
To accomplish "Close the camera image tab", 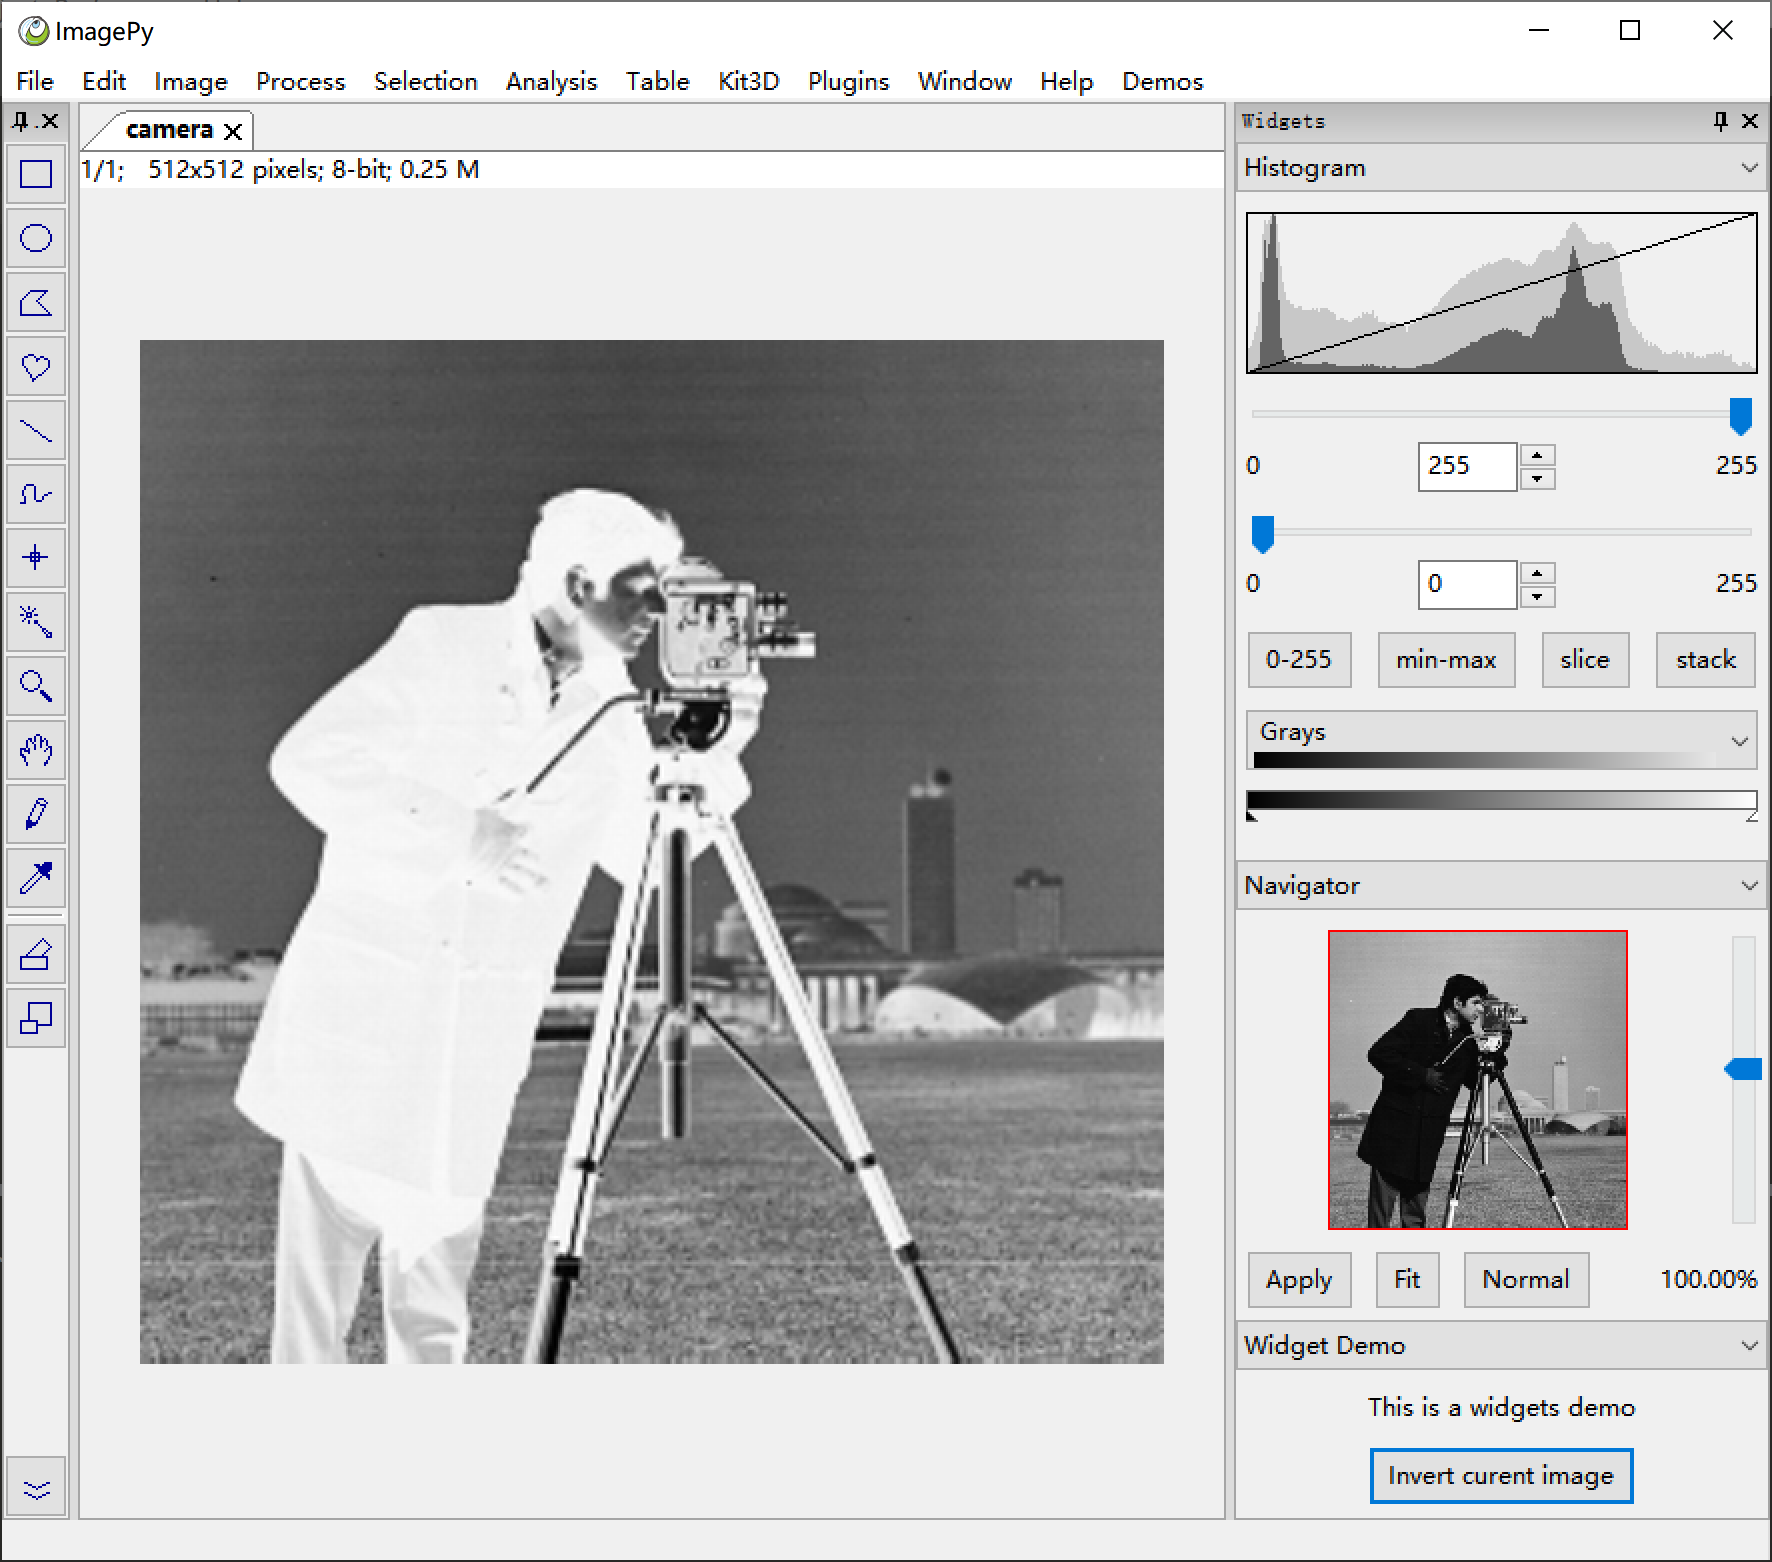I will (x=233, y=131).
